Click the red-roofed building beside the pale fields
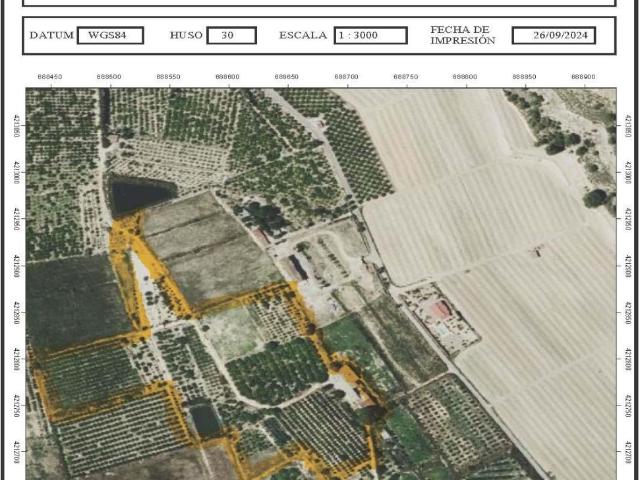Viewport: 640px width, 480px height. pos(441,311)
